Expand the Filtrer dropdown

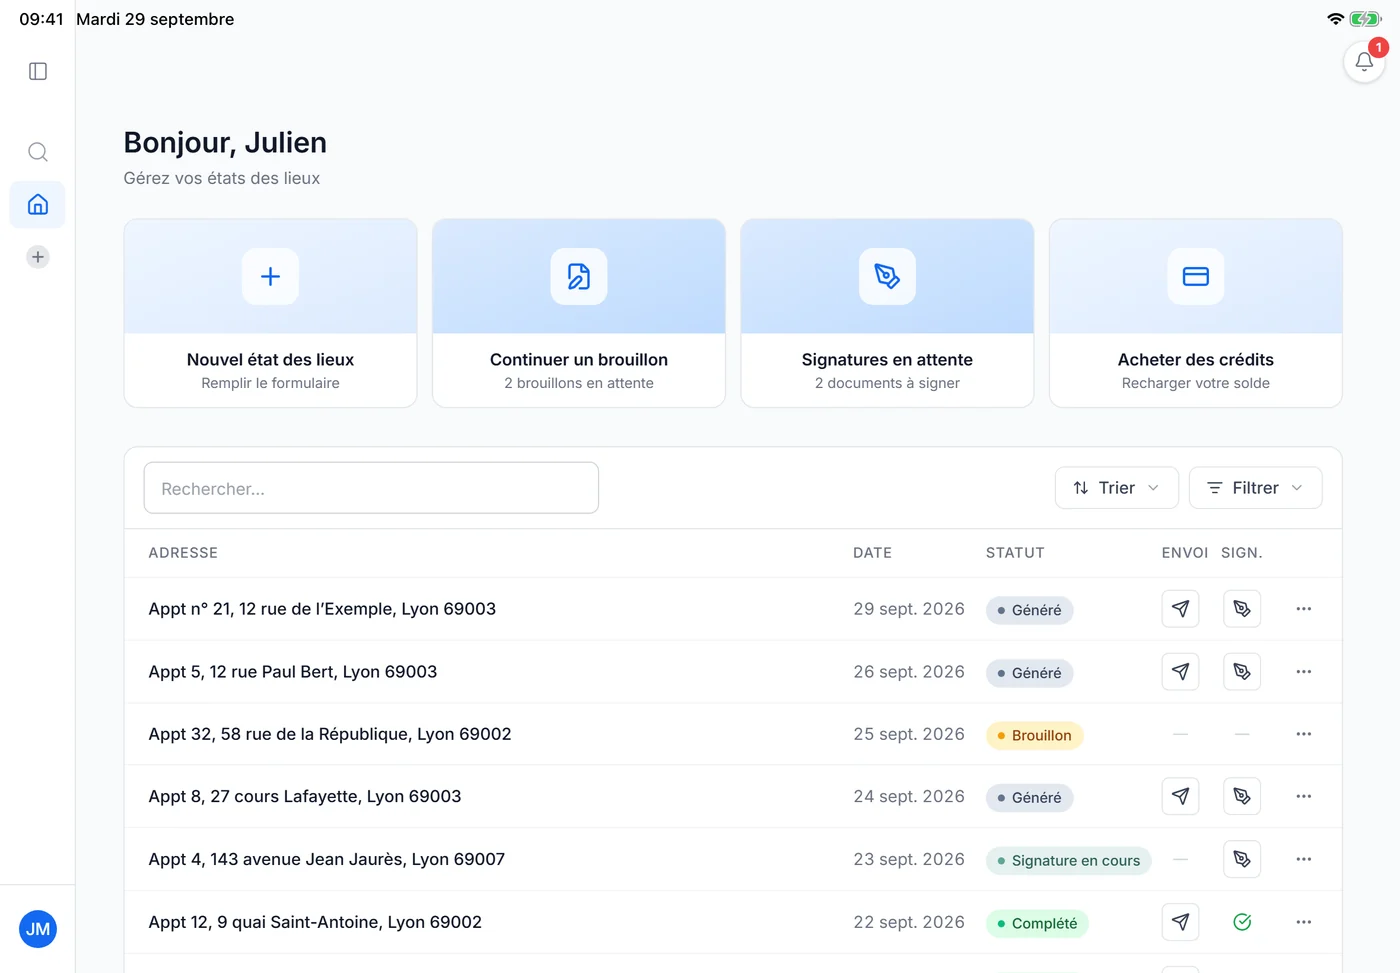pos(1256,488)
